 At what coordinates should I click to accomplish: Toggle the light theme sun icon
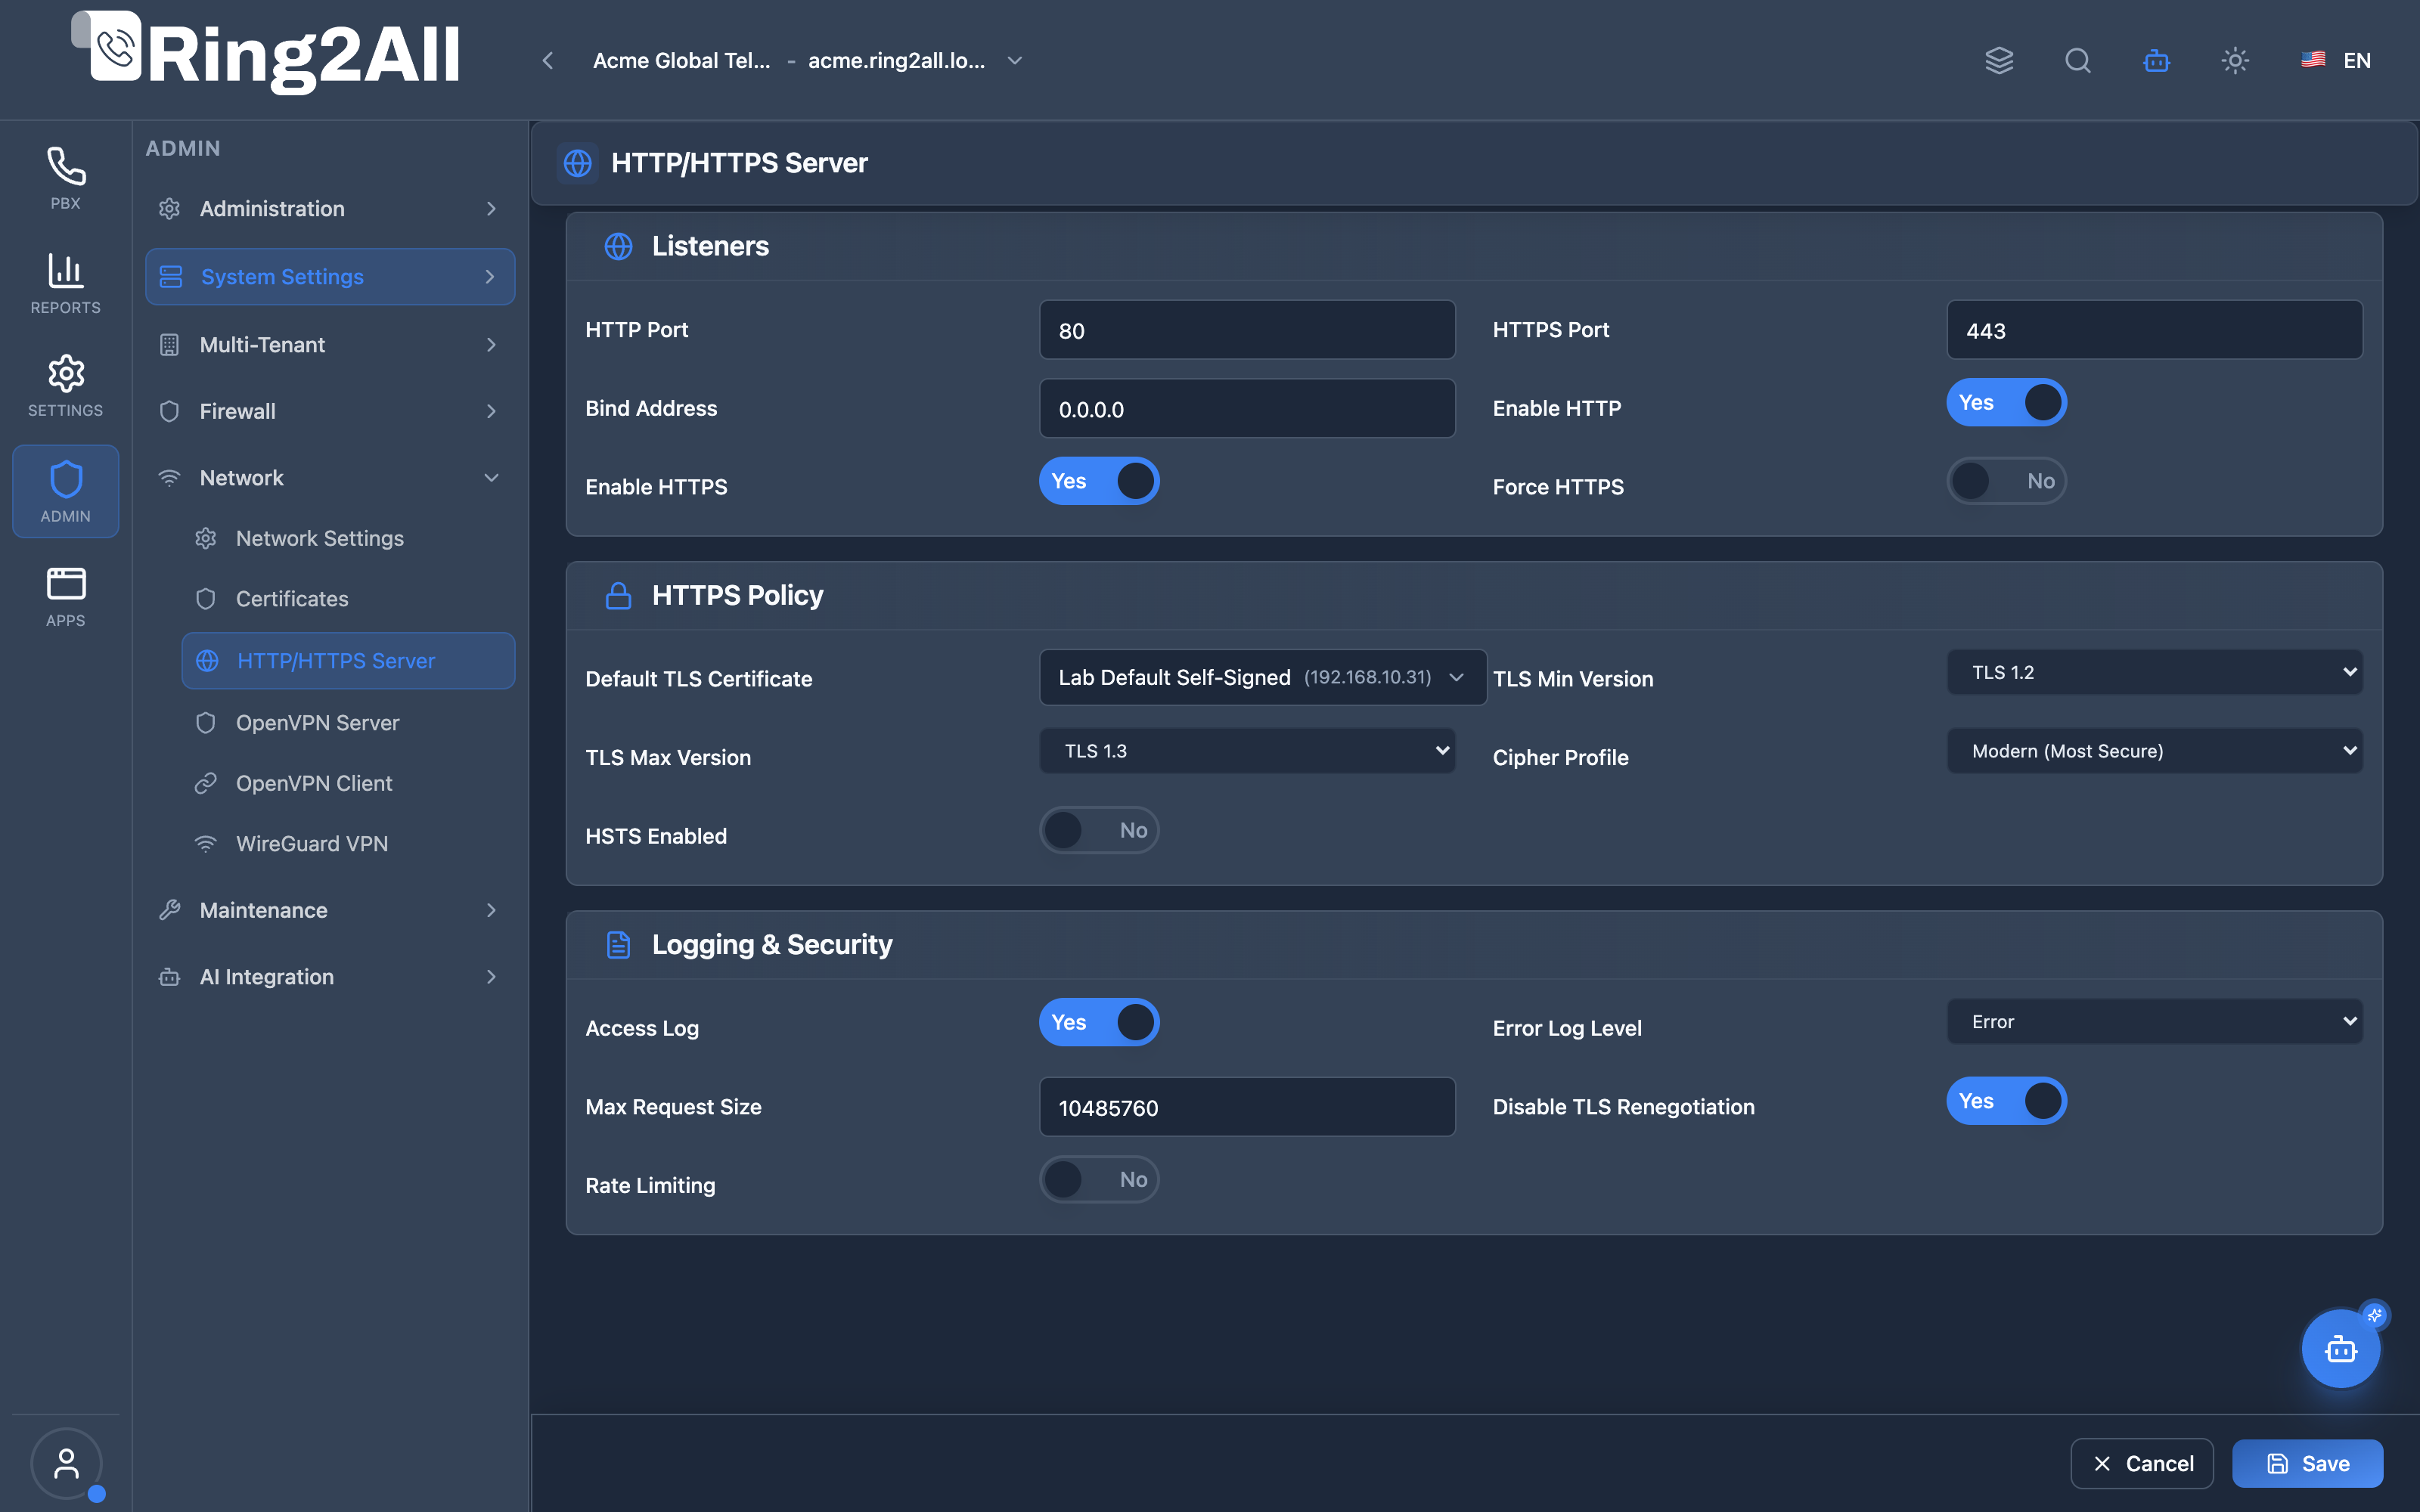tap(2235, 60)
